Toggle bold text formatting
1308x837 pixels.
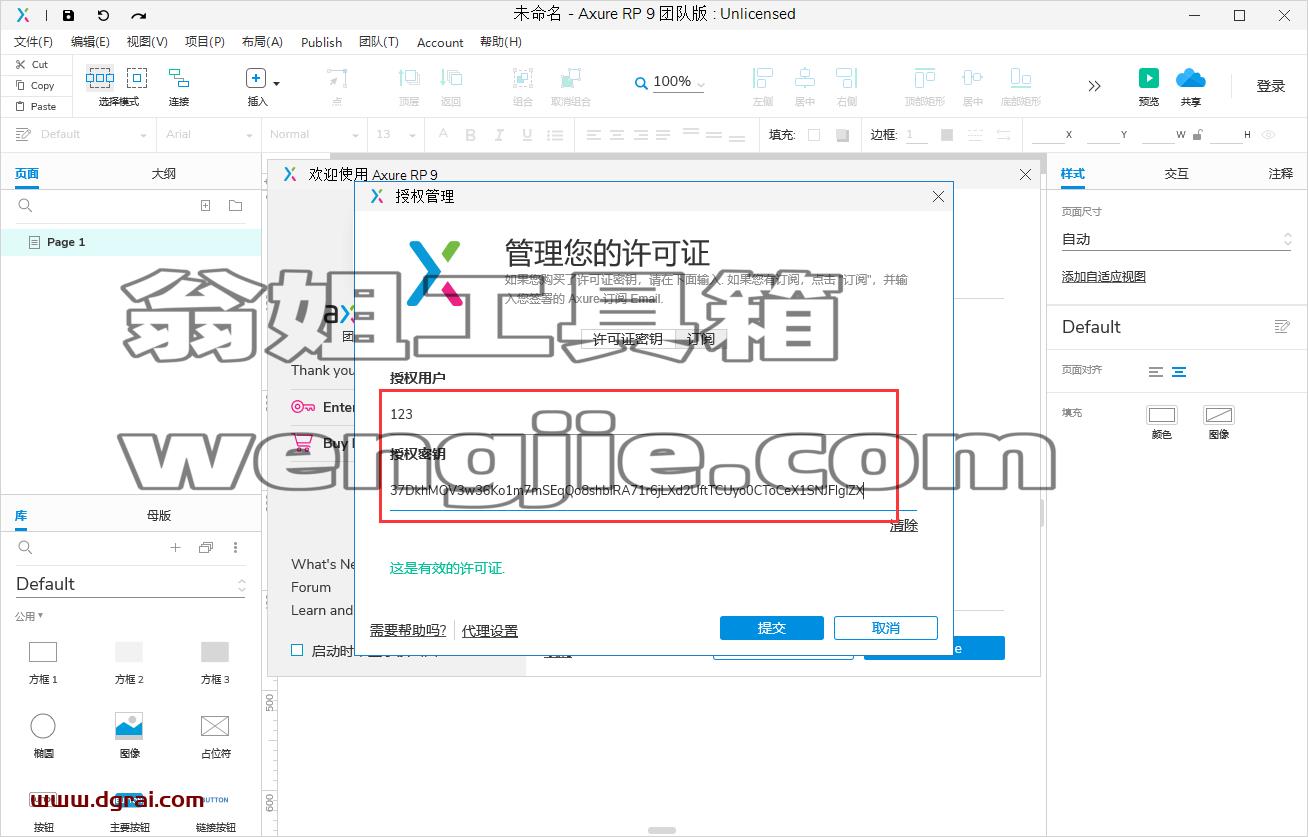470,135
